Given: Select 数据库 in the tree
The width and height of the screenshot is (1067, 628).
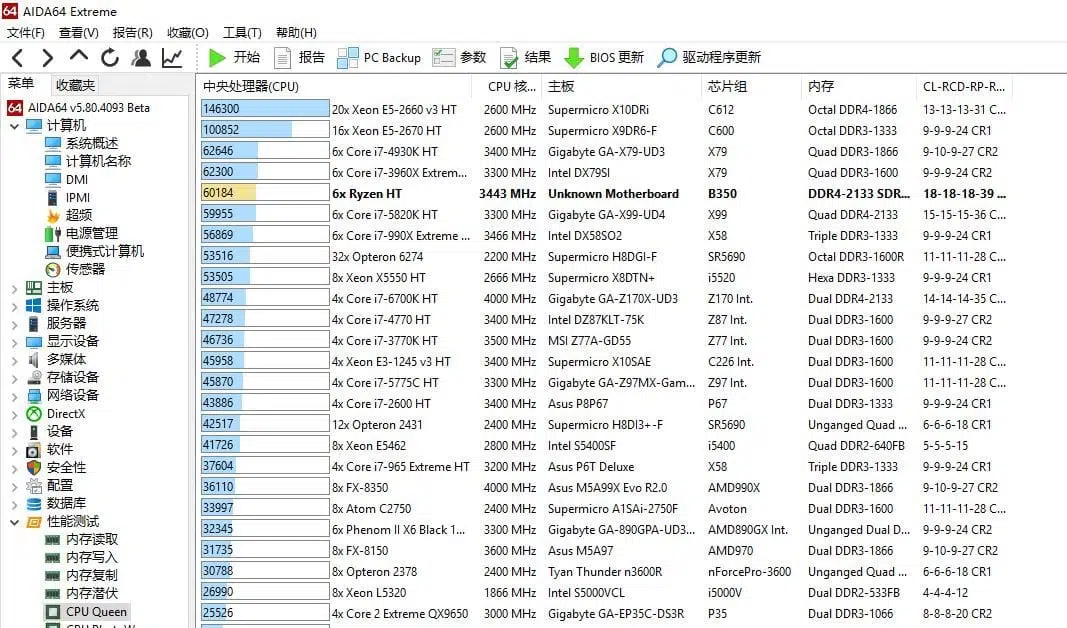Looking at the screenshot, I should pos(56,503).
